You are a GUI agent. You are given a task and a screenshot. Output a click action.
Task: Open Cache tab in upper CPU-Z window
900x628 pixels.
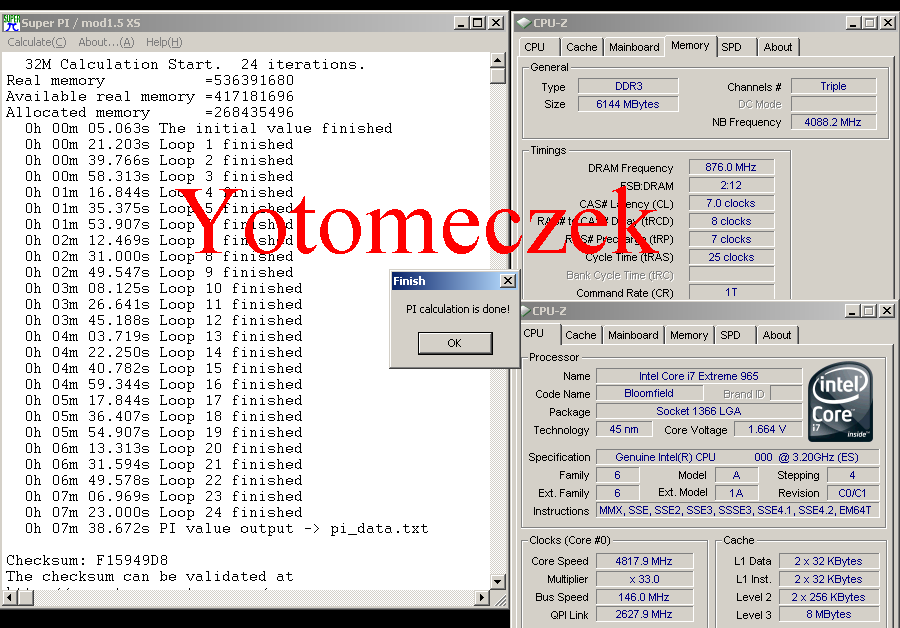click(581, 47)
